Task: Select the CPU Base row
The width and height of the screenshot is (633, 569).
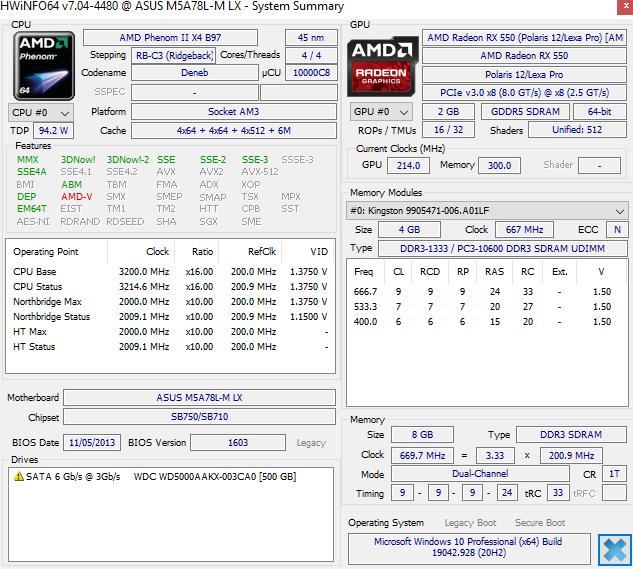Action: [170, 272]
